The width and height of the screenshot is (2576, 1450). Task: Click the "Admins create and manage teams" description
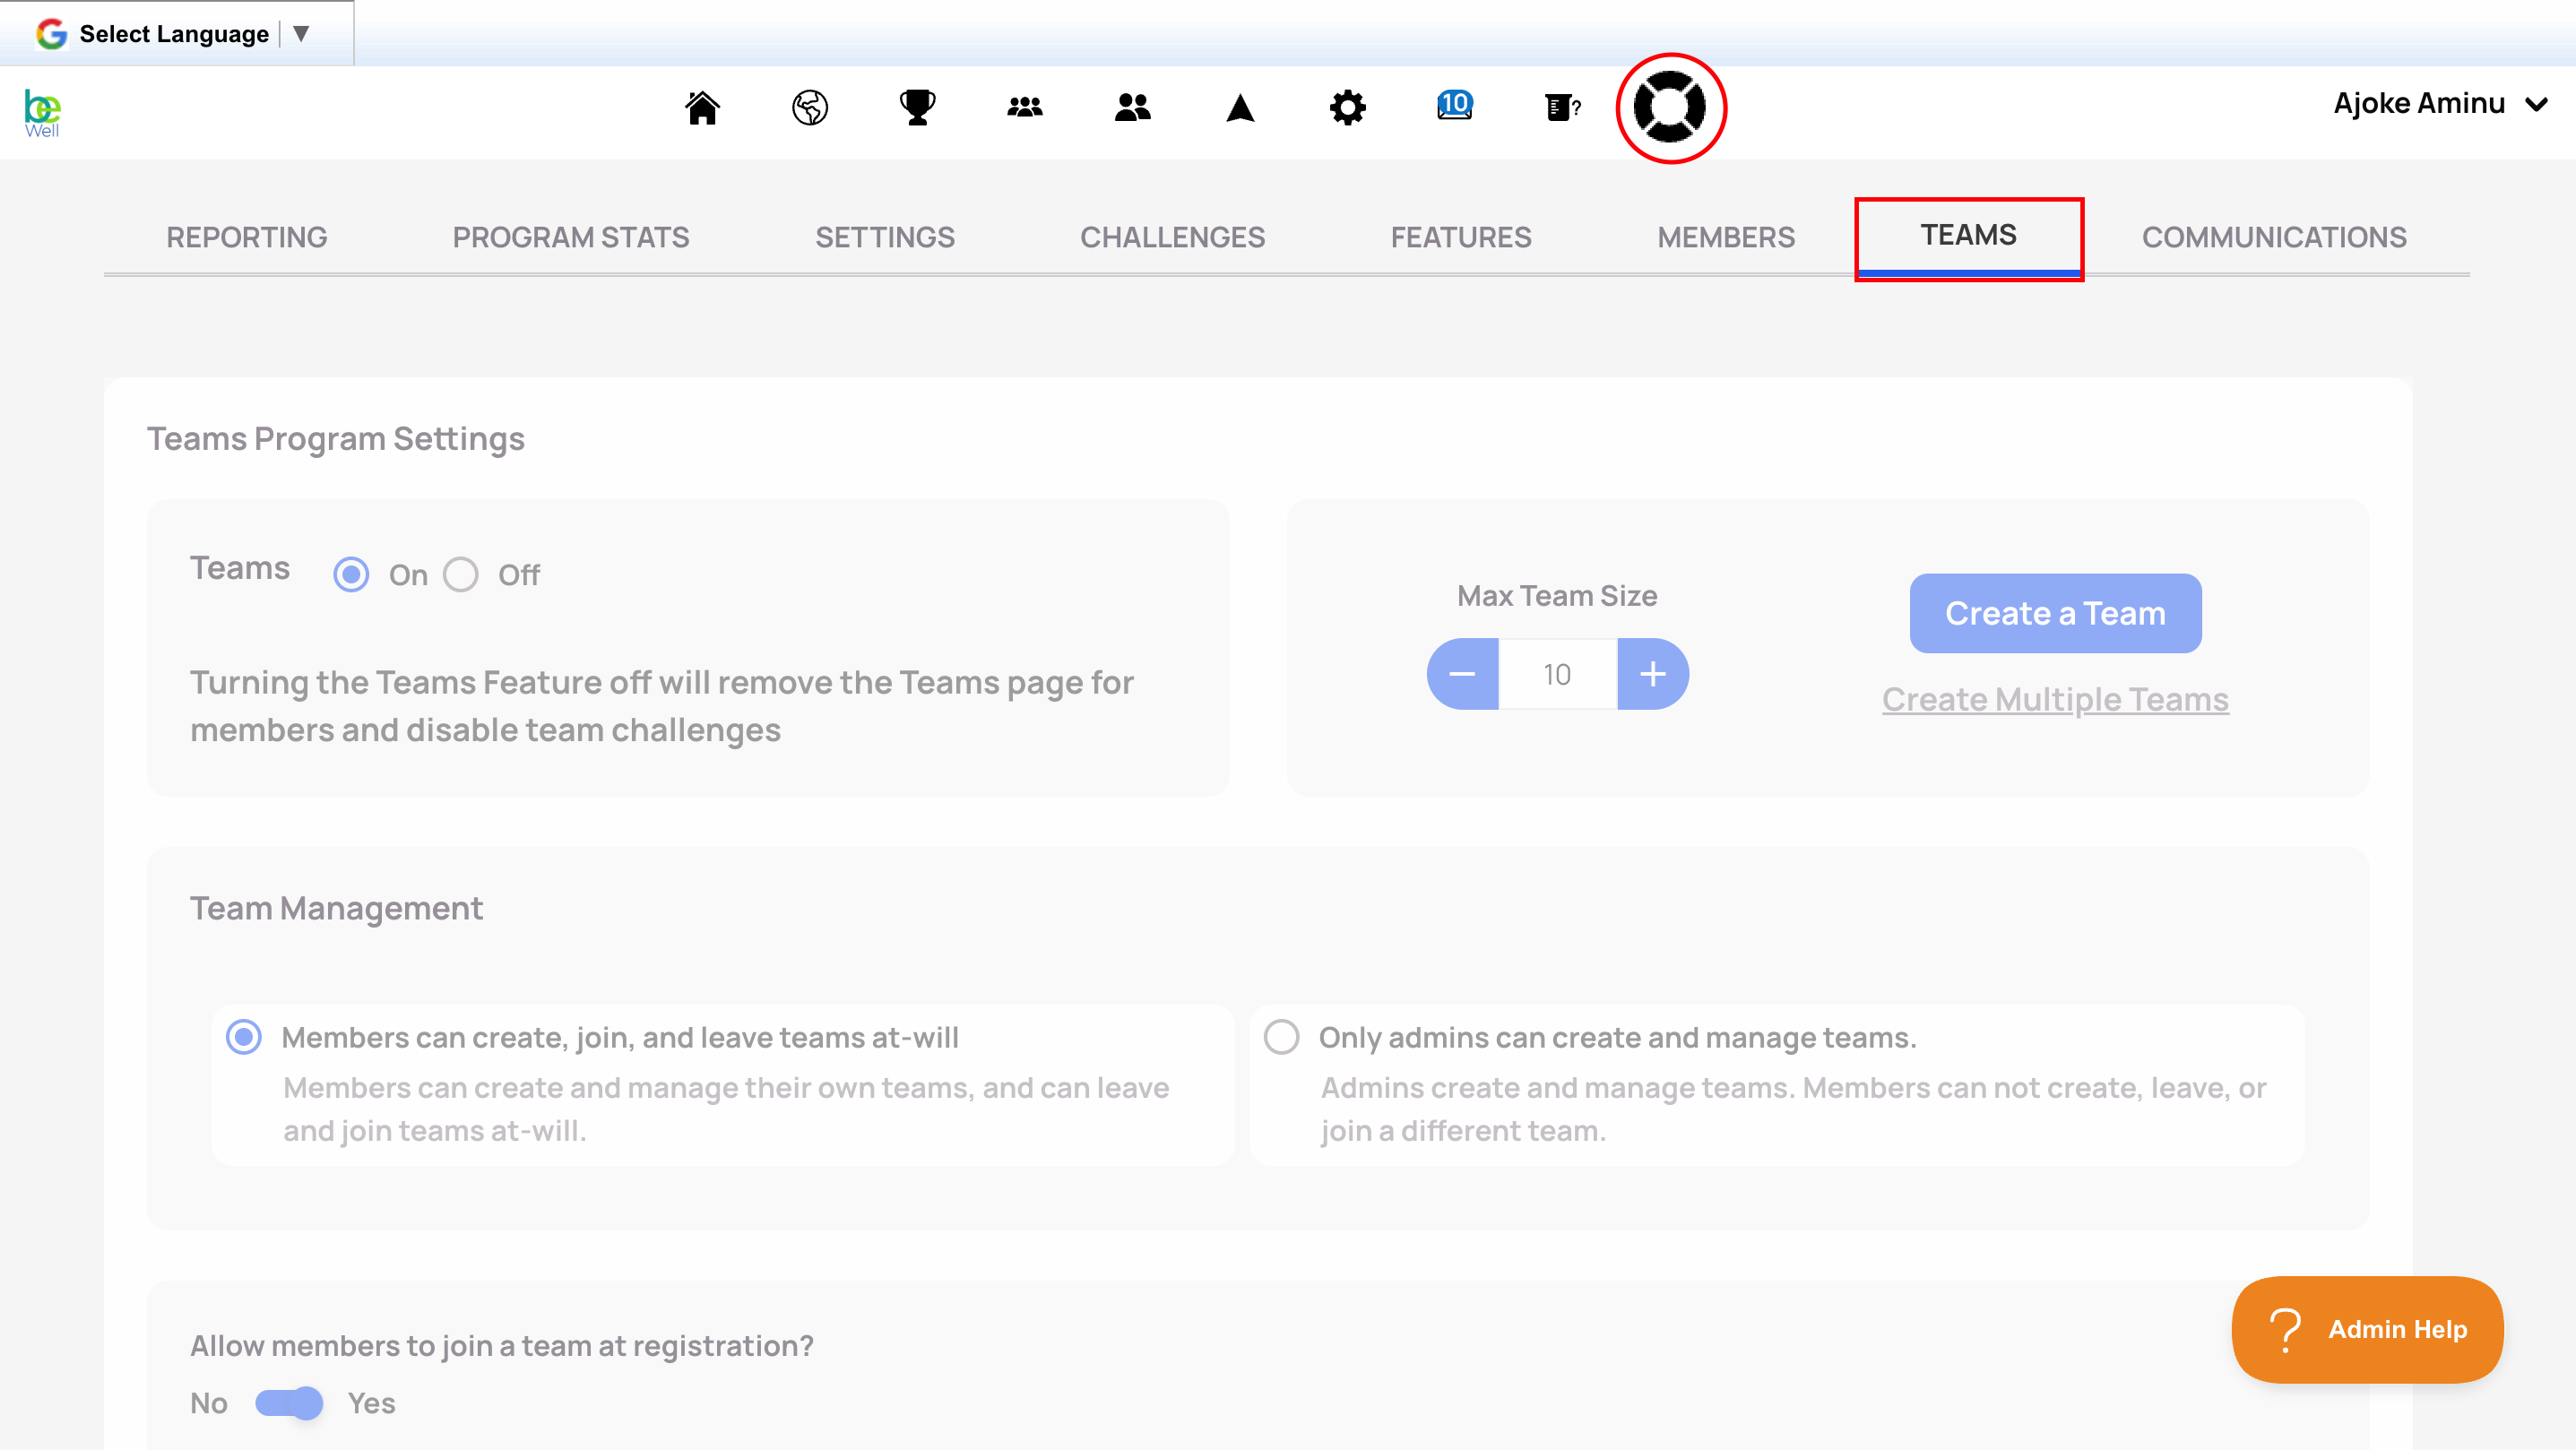pos(1794,1109)
